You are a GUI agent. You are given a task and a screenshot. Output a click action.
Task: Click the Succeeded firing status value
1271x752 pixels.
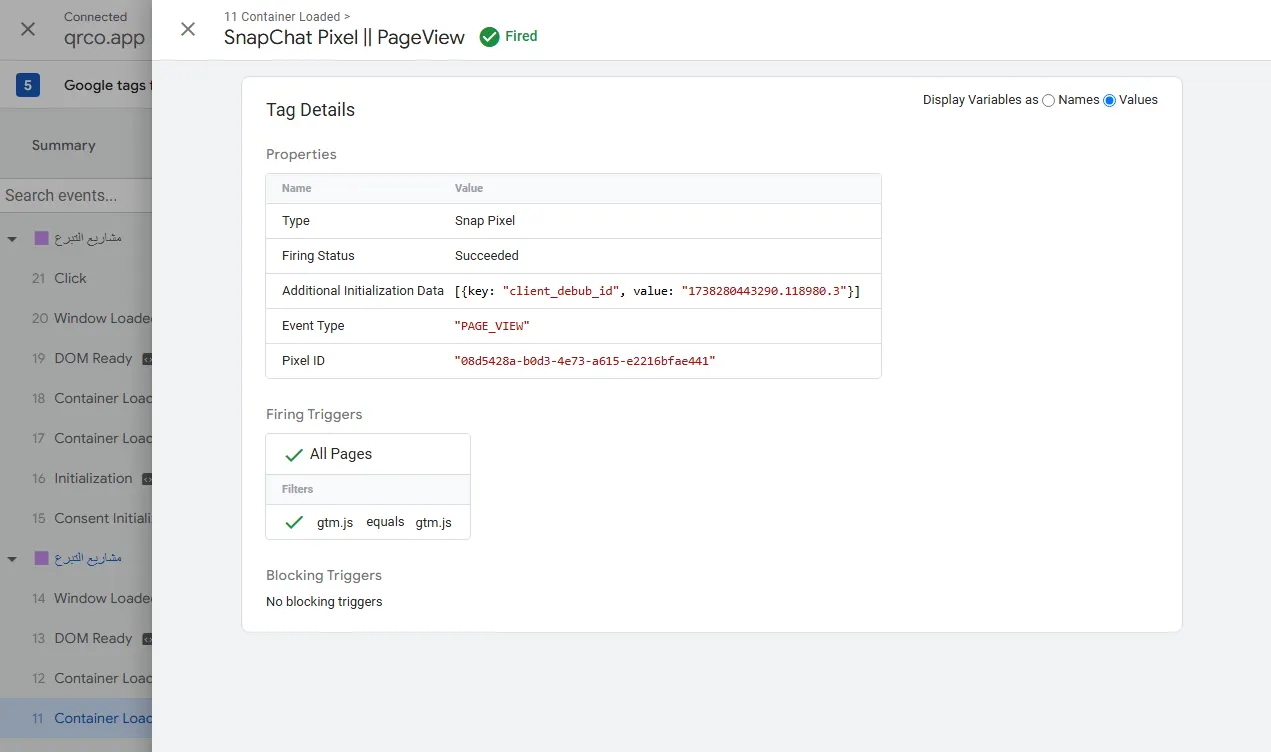point(487,256)
